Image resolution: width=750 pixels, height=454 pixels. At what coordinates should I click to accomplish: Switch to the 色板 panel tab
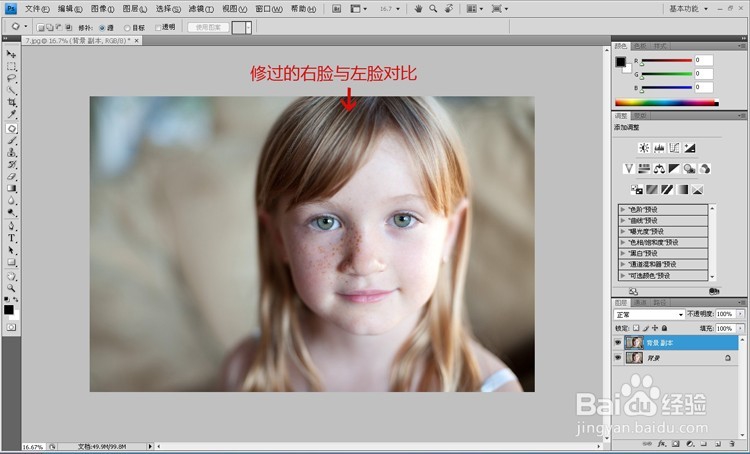[640, 46]
